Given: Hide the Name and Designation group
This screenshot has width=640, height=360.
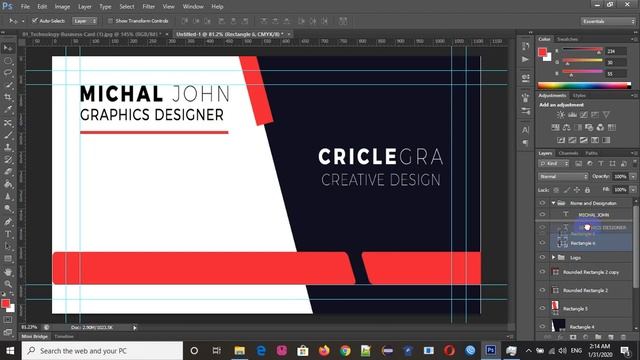Looking at the screenshot, I should coord(542,203).
